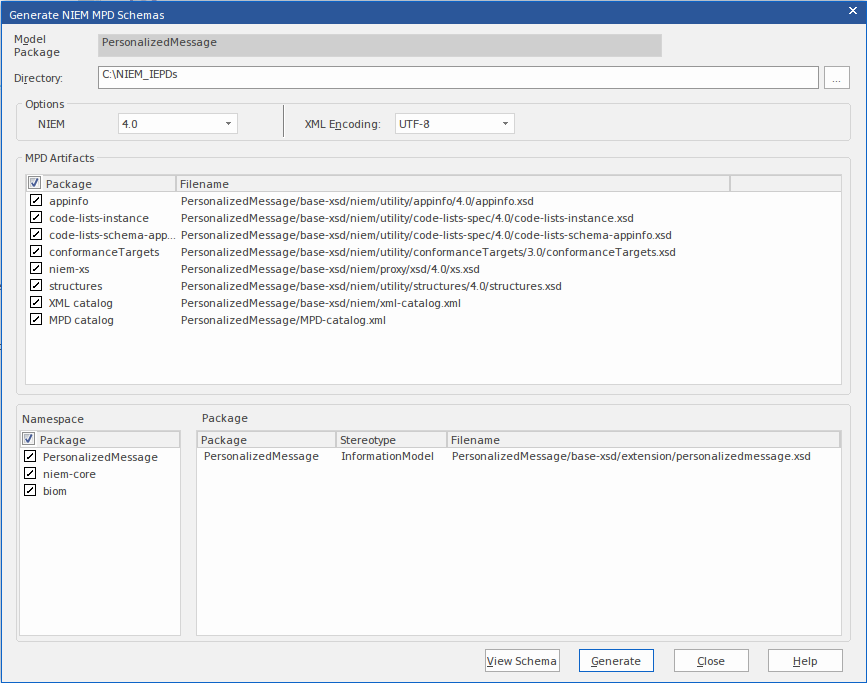This screenshot has width=867, height=683.
Task: Toggle the select-all checkbox in MPD Artifacts header
Action: coord(35,184)
